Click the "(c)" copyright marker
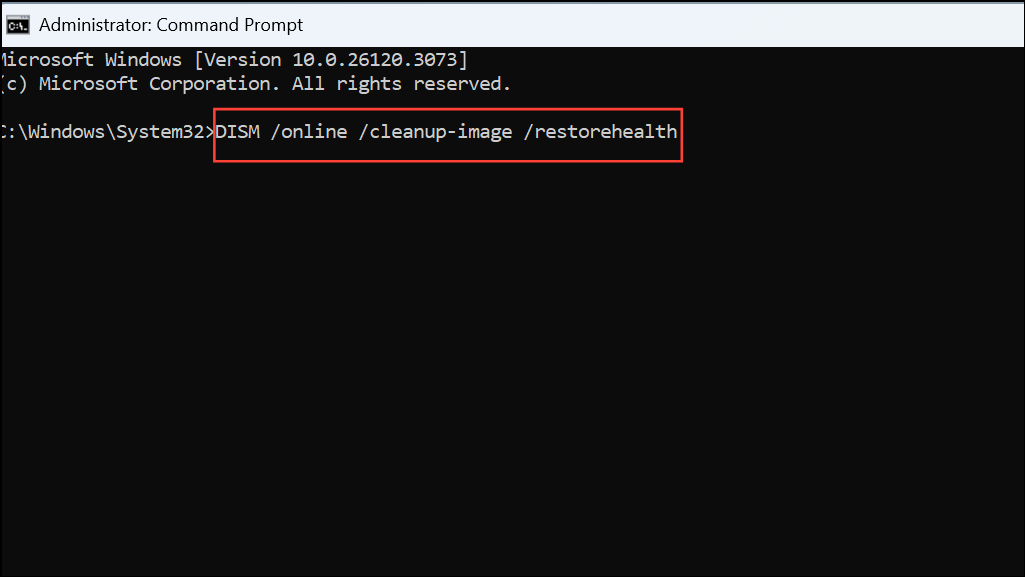This screenshot has height=577, width=1025. (x=14, y=84)
